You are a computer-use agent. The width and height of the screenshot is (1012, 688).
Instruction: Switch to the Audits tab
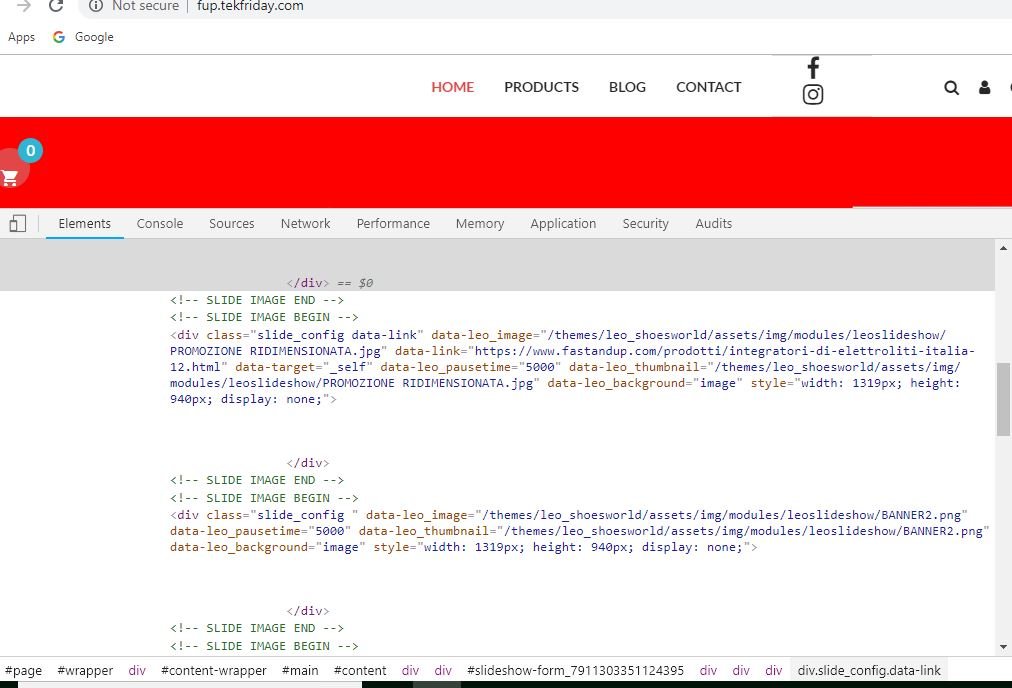tap(713, 223)
